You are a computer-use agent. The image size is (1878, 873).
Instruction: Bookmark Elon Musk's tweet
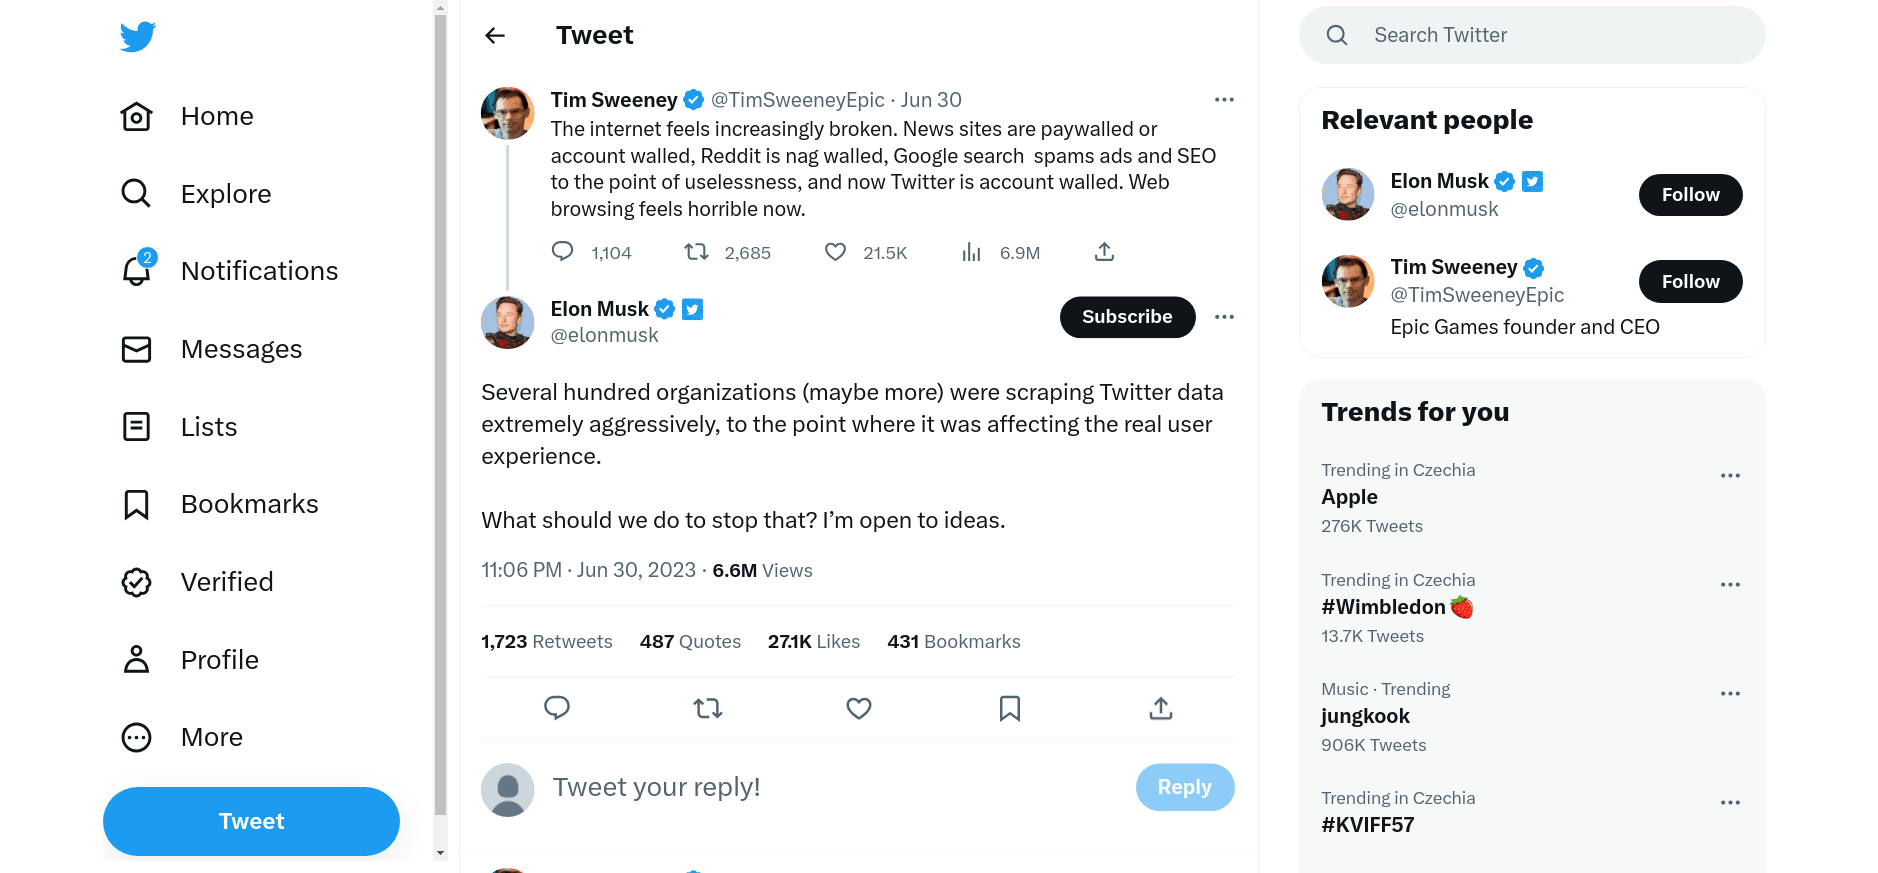[1009, 708]
